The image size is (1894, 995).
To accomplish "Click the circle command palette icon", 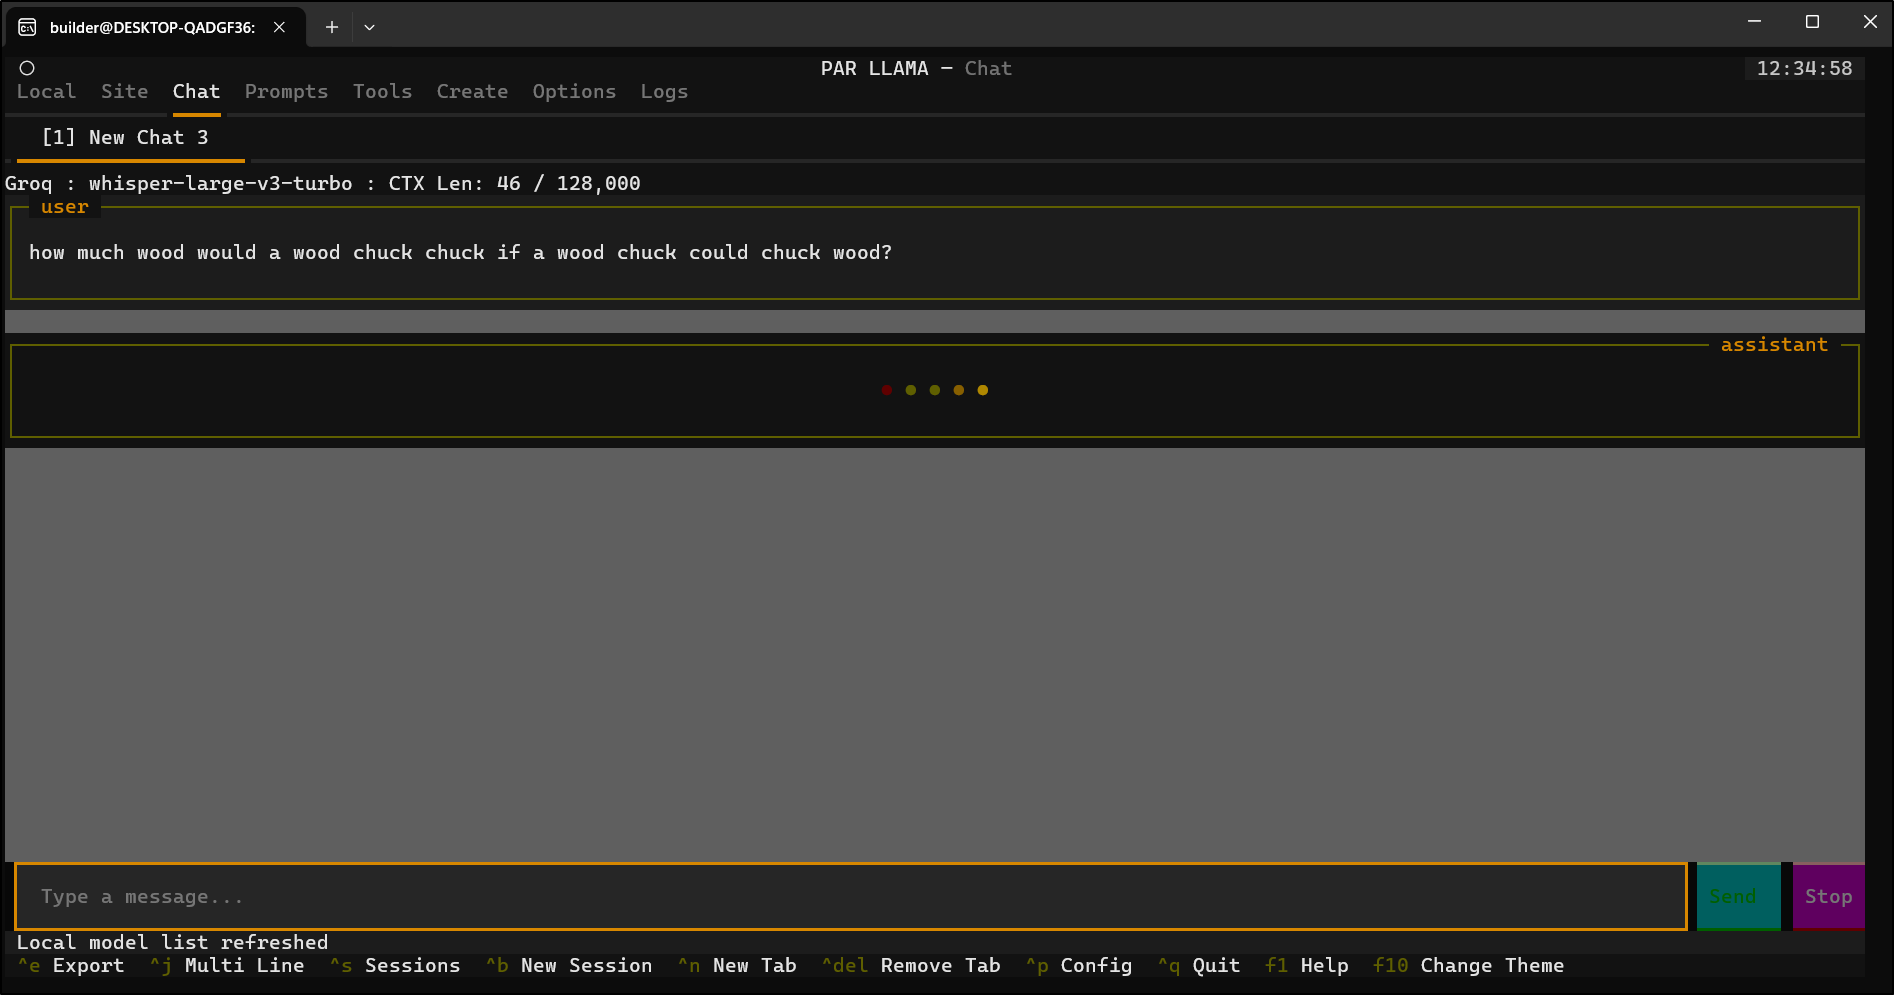I will (x=27, y=68).
